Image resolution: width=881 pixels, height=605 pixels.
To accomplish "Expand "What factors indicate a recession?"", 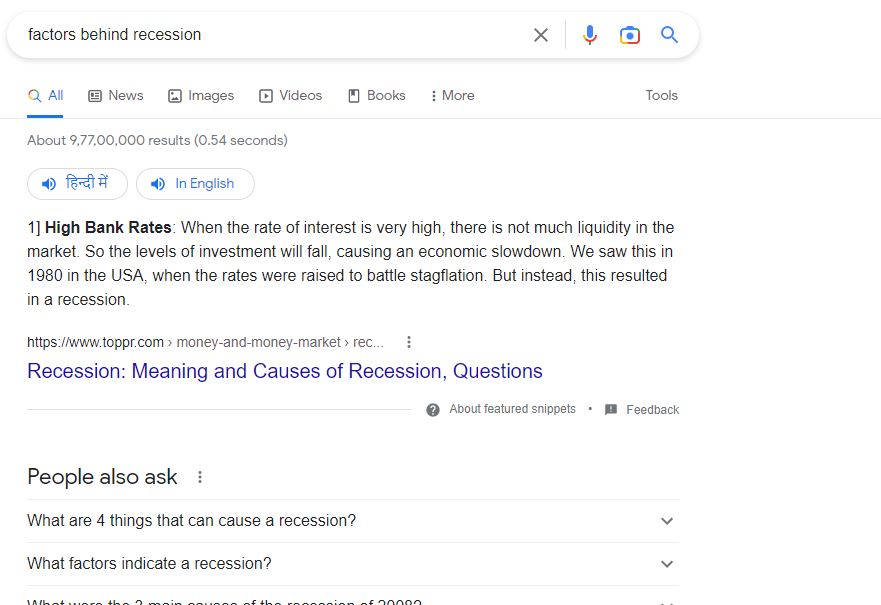I will [x=667, y=564].
